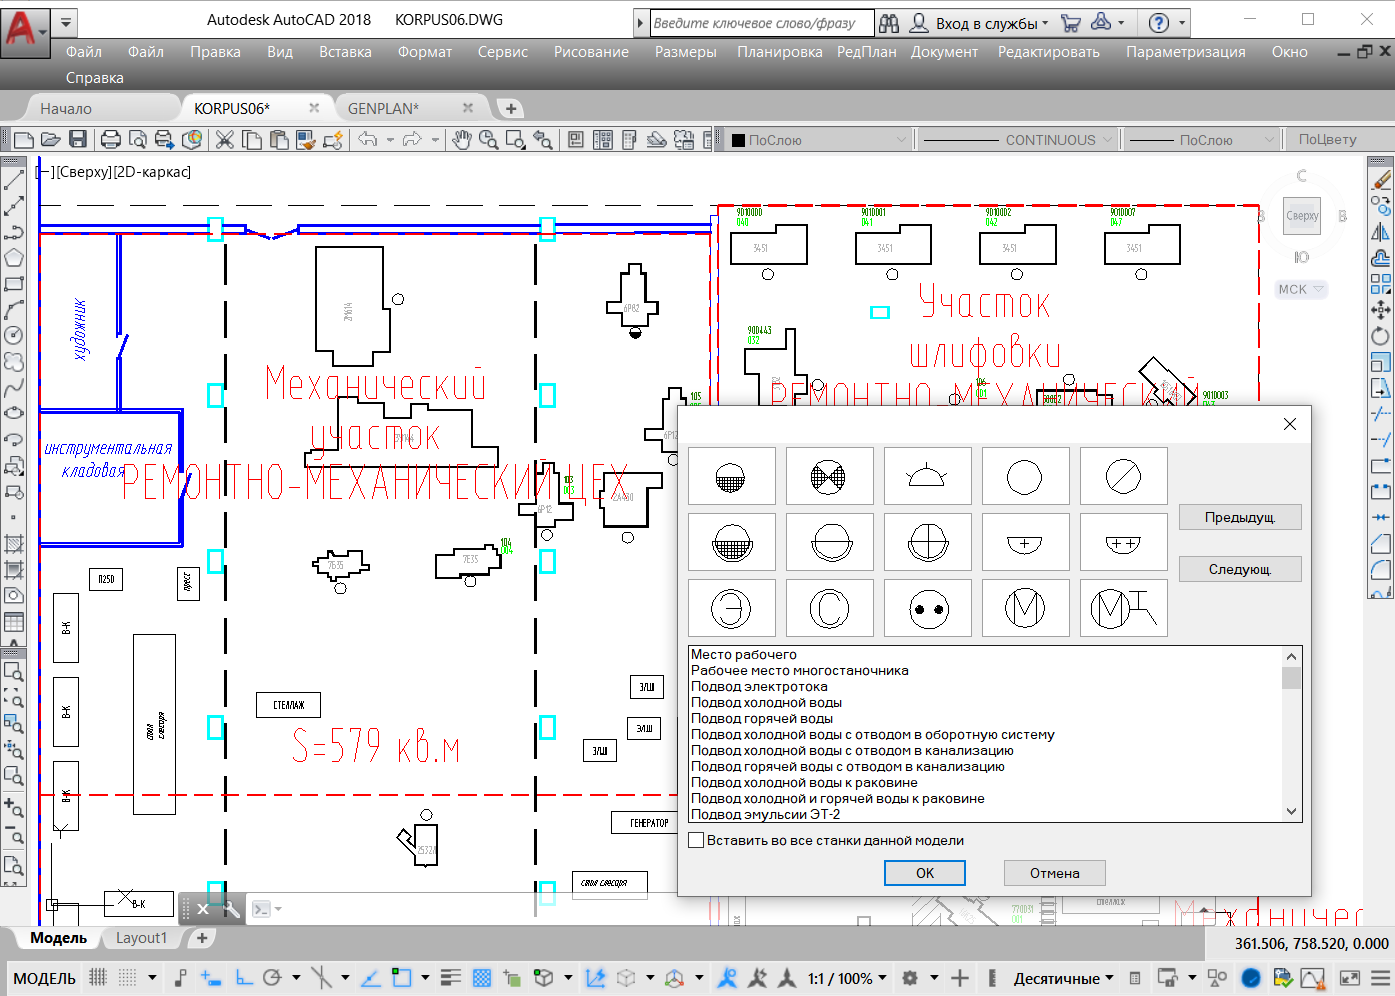Choose the two-dot socket symbol
1395x996 pixels.
coord(928,608)
